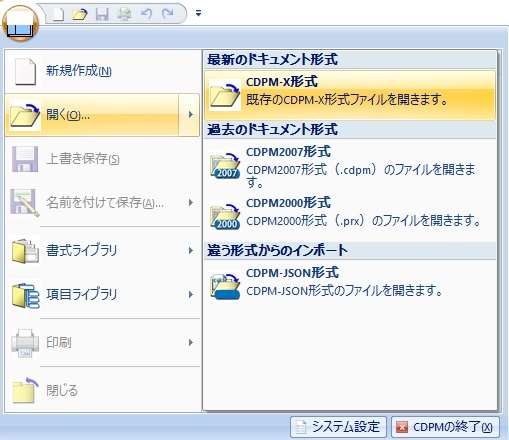Image resolution: width=509 pixels, height=440 pixels.
Task: Click the close-folder icon for 閉じる
Action: coord(25,390)
